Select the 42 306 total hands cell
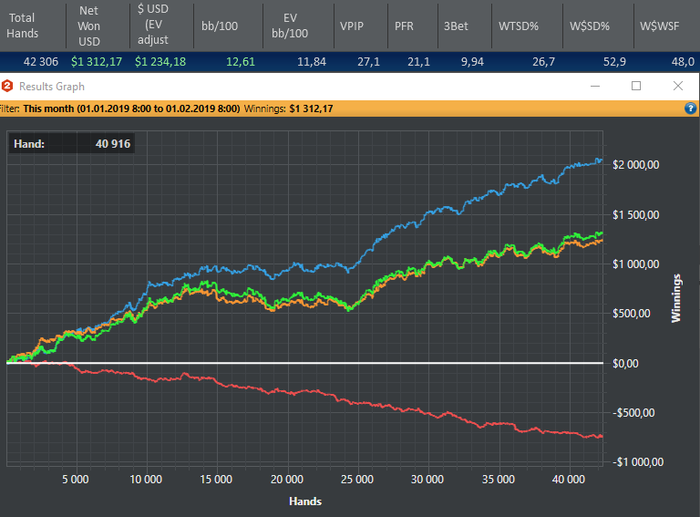Image resolution: width=700 pixels, height=517 pixels. (x=41, y=62)
